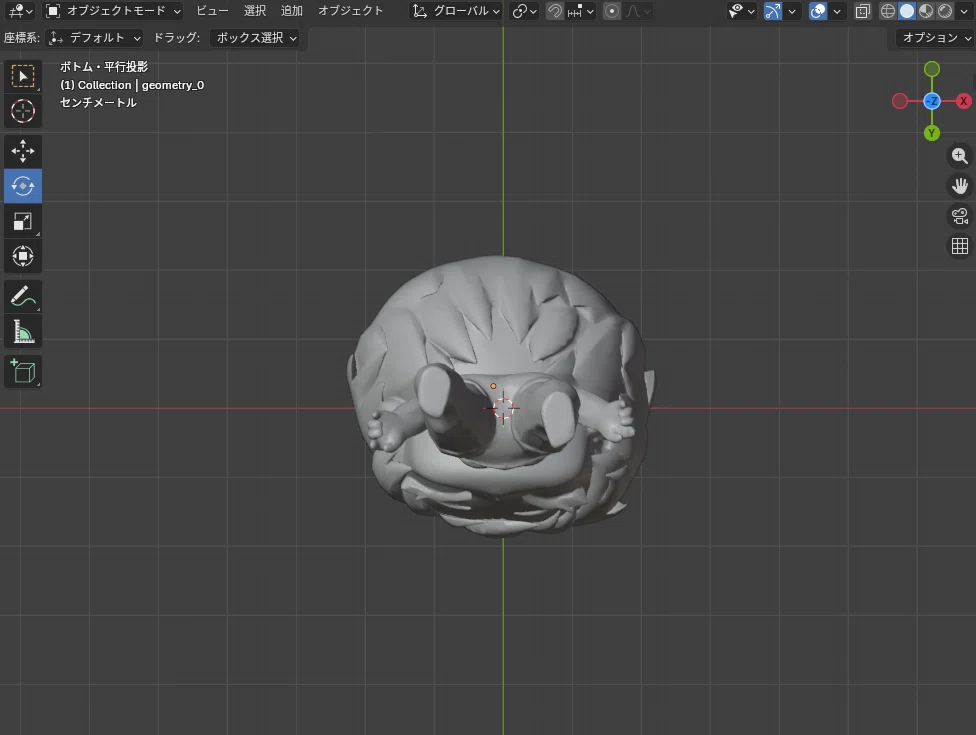Open the Global orientation dropdown
The width and height of the screenshot is (976, 735).
point(456,11)
